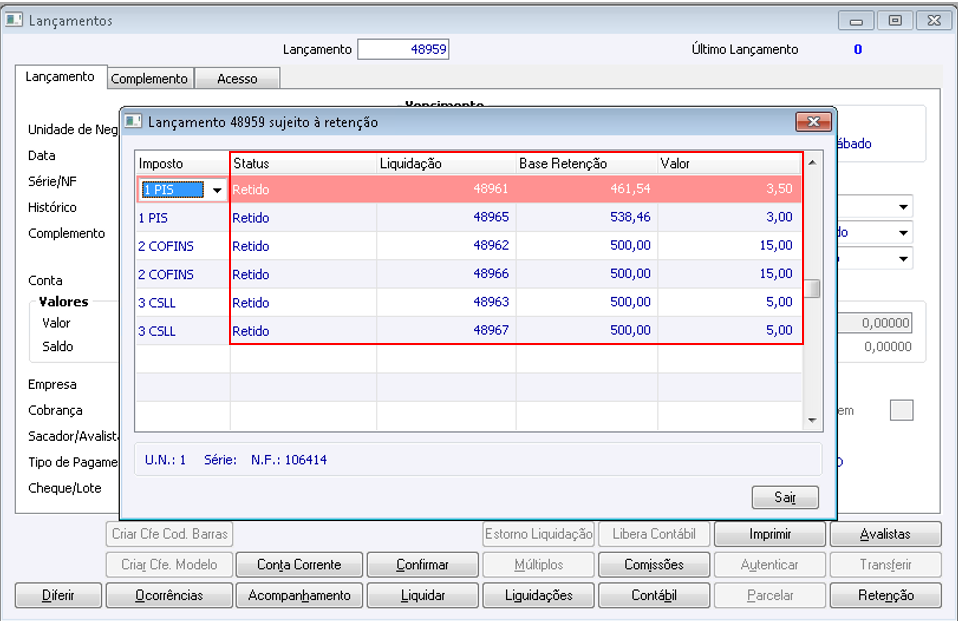Click the Confirmar button

(422, 565)
